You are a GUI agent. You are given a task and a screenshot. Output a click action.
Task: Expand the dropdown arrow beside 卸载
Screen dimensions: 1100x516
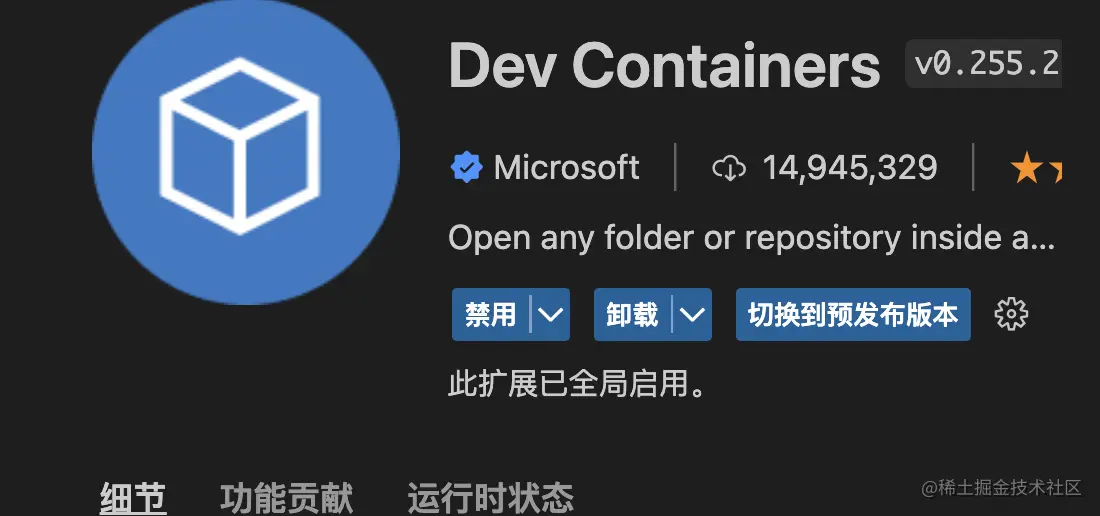(692, 315)
